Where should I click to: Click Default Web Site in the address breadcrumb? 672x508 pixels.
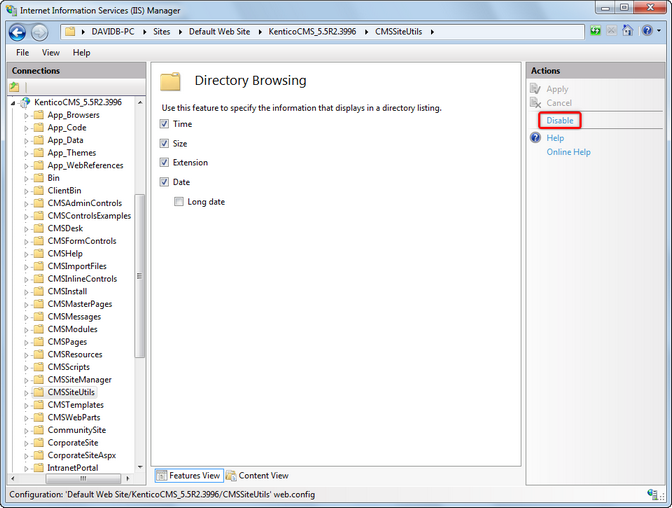(x=219, y=32)
